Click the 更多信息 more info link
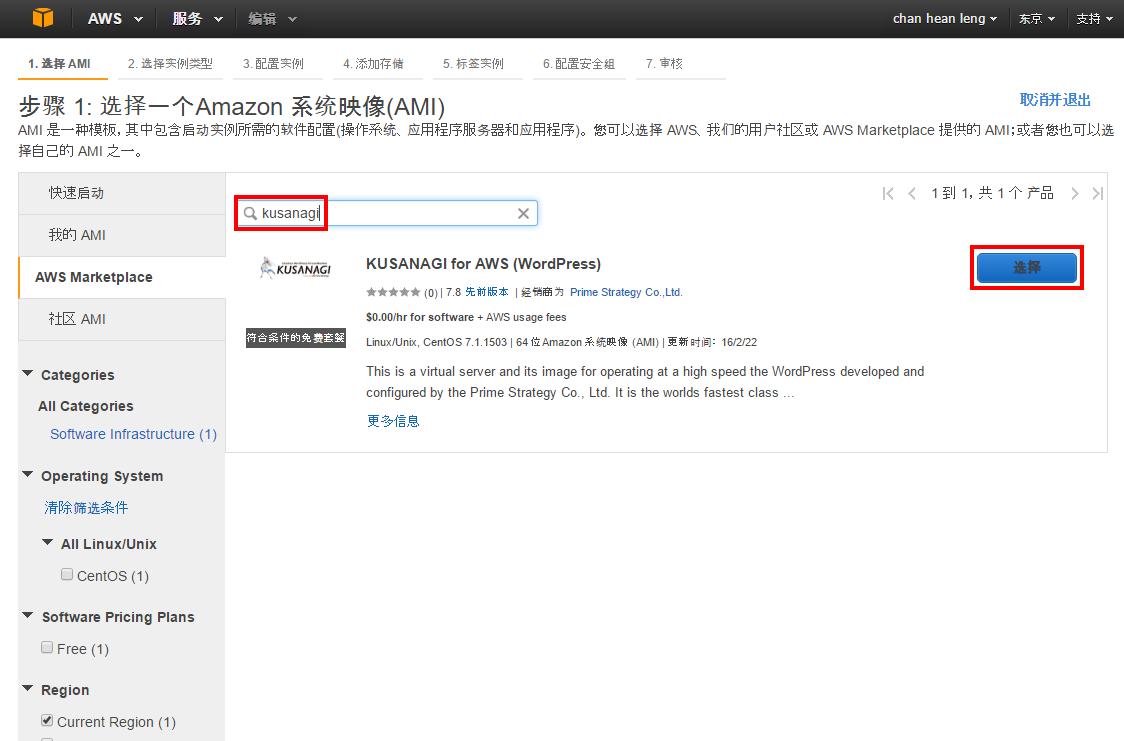Viewport: 1124px width, 741px height. [393, 421]
